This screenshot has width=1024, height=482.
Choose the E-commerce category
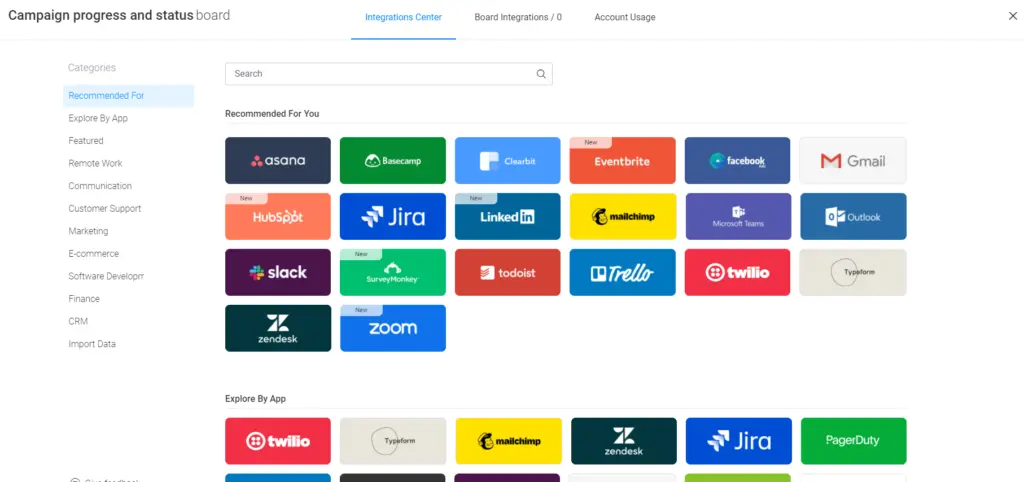(x=93, y=254)
